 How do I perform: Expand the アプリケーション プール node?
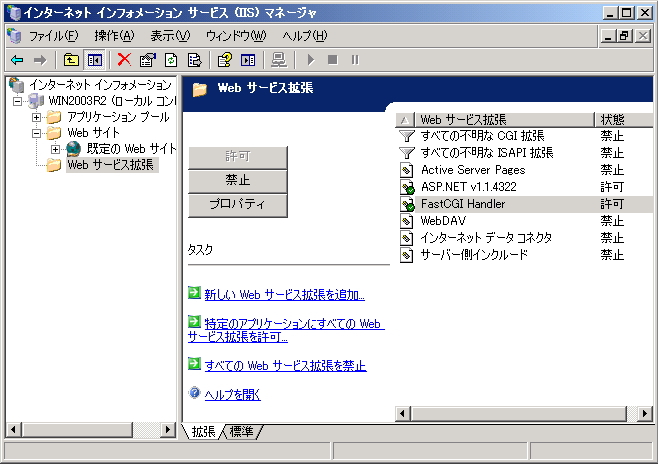(x=37, y=117)
